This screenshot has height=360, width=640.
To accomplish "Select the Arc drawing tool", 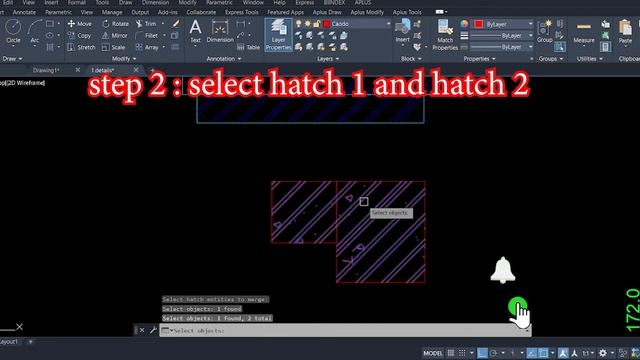I will tap(35, 31).
